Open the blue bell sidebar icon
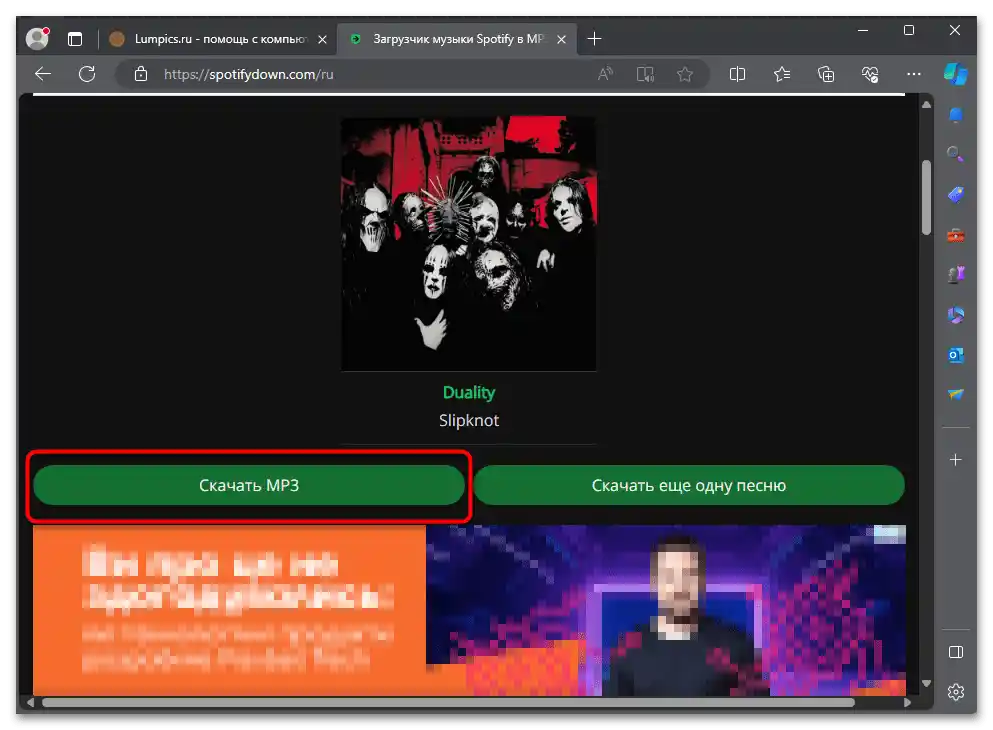 coord(956,115)
